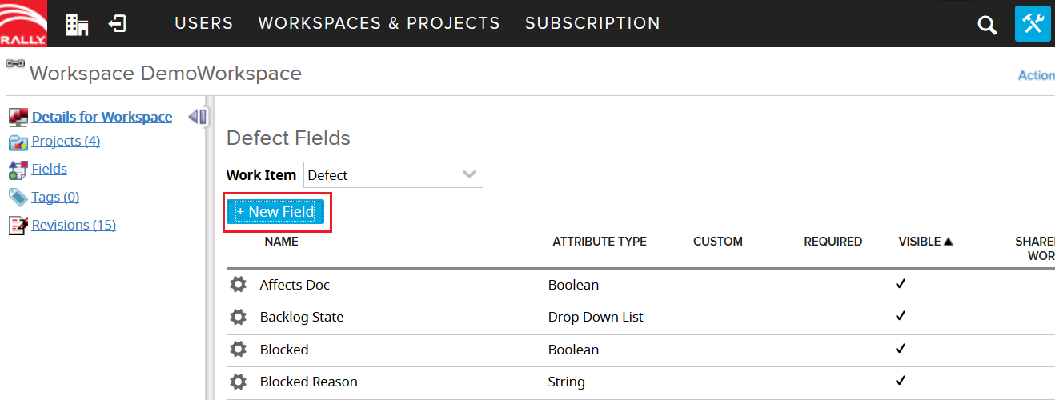Click the Rally logo icon
Viewport: 1062px width, 403px height.
(x=22, y=23)
